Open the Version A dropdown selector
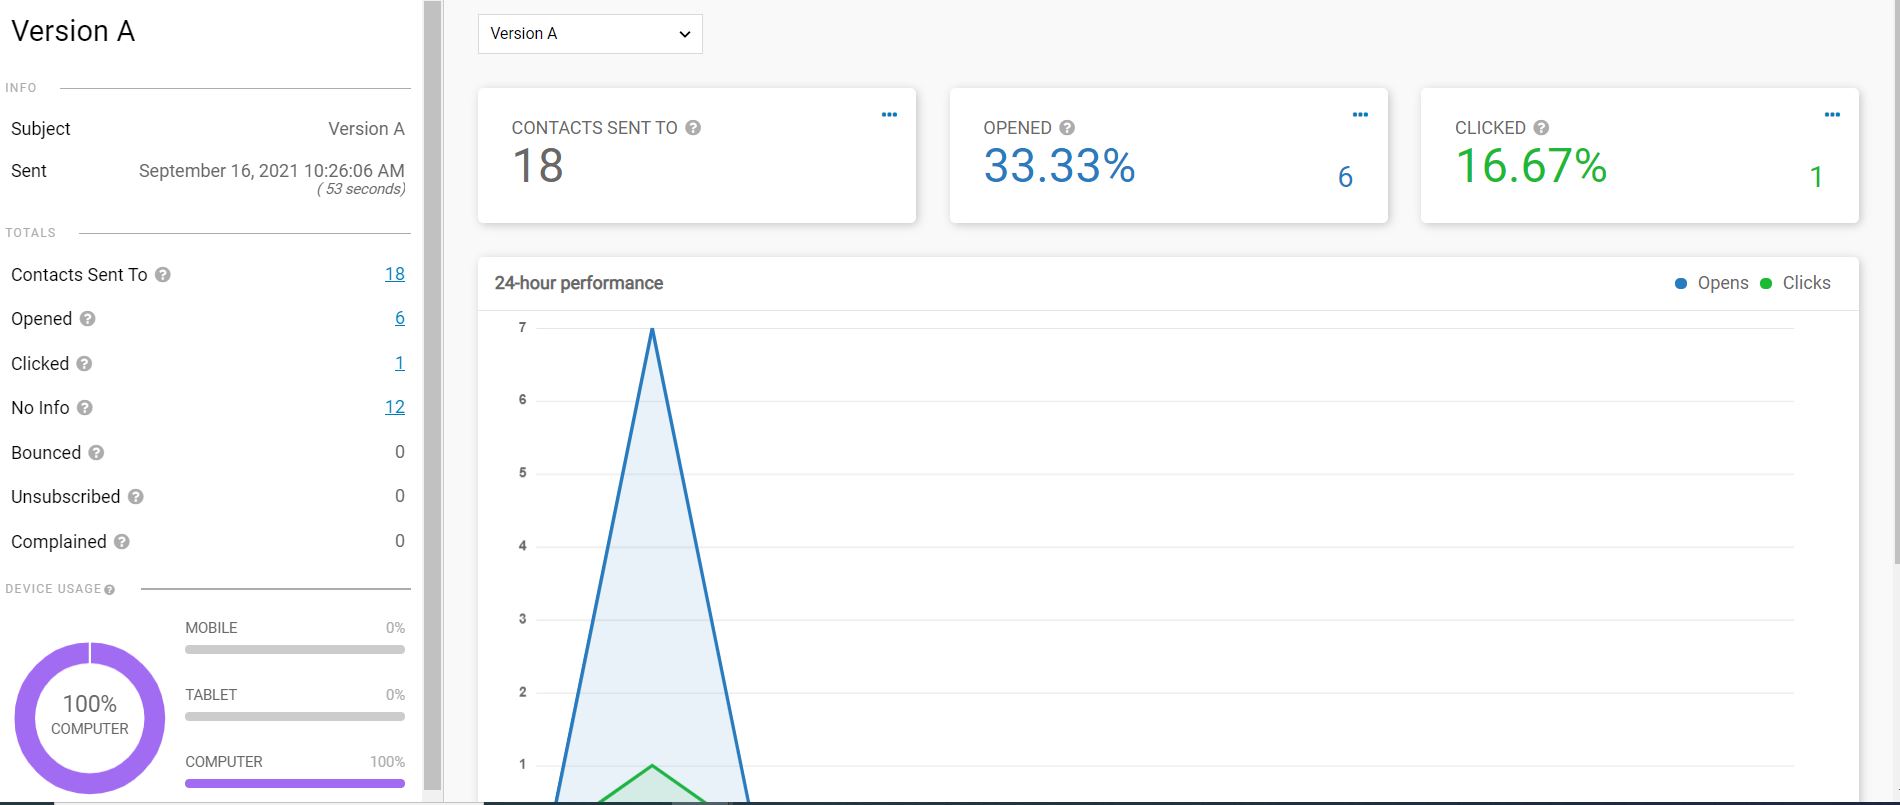This screenshot has height=805, width=1900. [590, 34]
